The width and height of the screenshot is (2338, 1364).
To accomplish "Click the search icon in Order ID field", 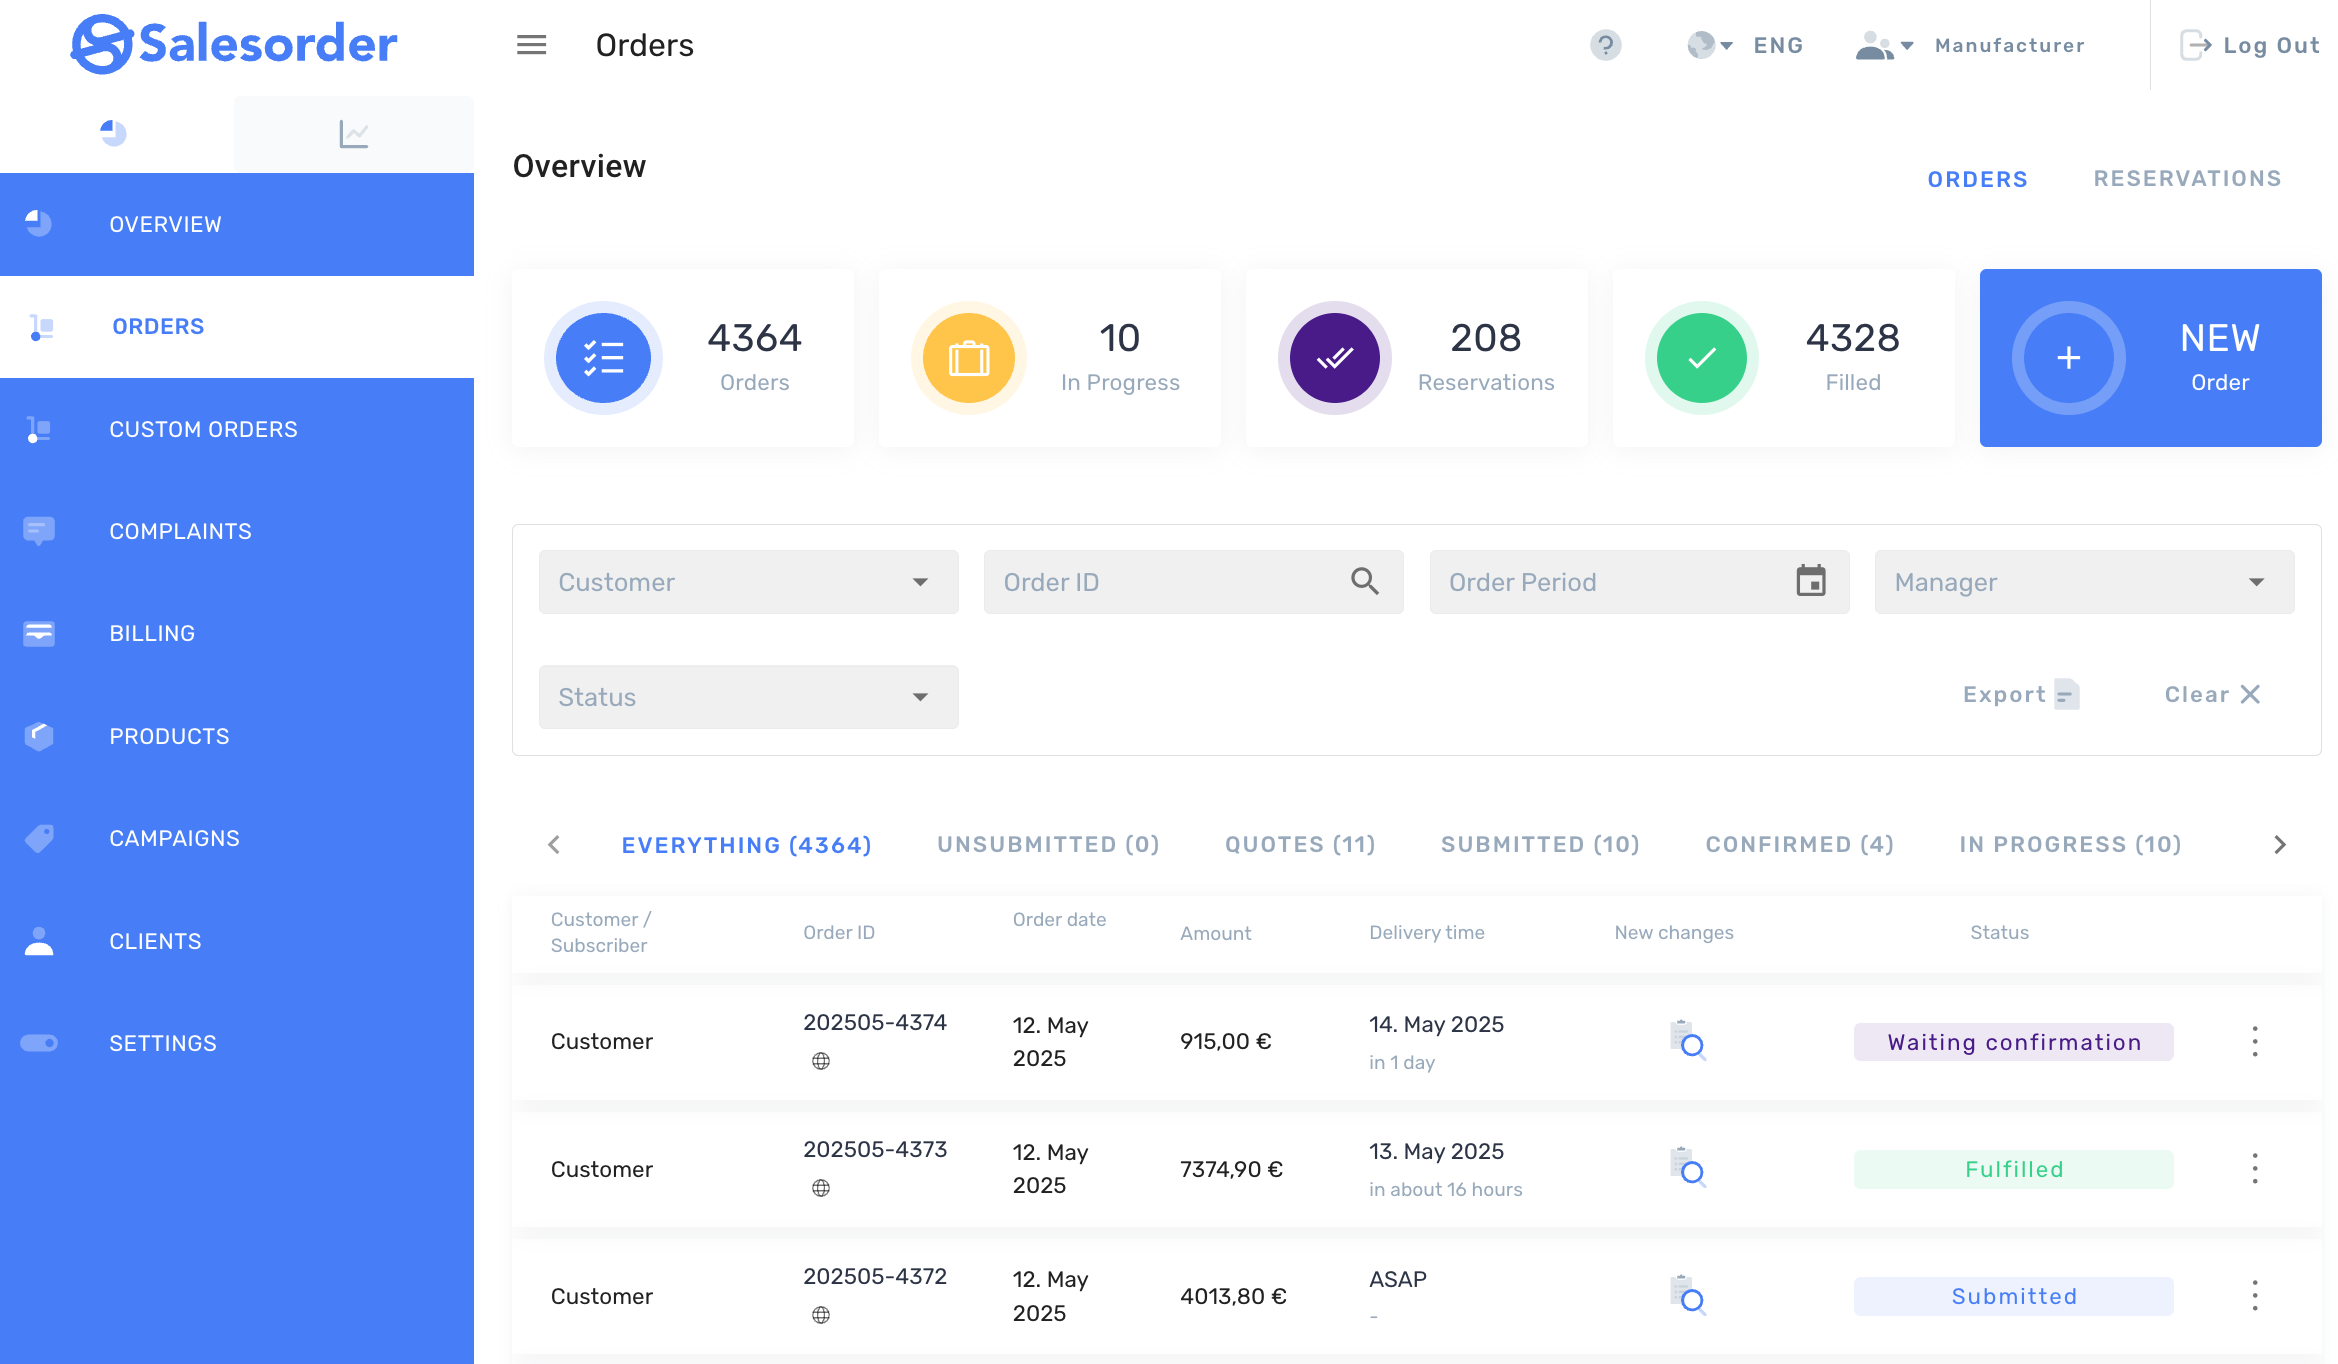I will pyautogui.click(x=1365, y=581).
